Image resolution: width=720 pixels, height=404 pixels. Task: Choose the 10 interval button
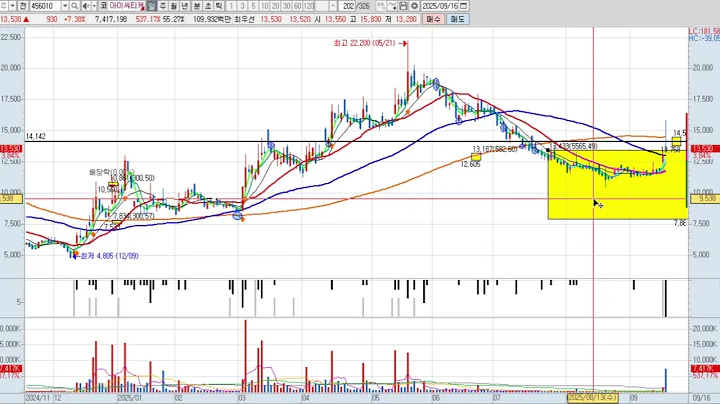coord(264,6)
